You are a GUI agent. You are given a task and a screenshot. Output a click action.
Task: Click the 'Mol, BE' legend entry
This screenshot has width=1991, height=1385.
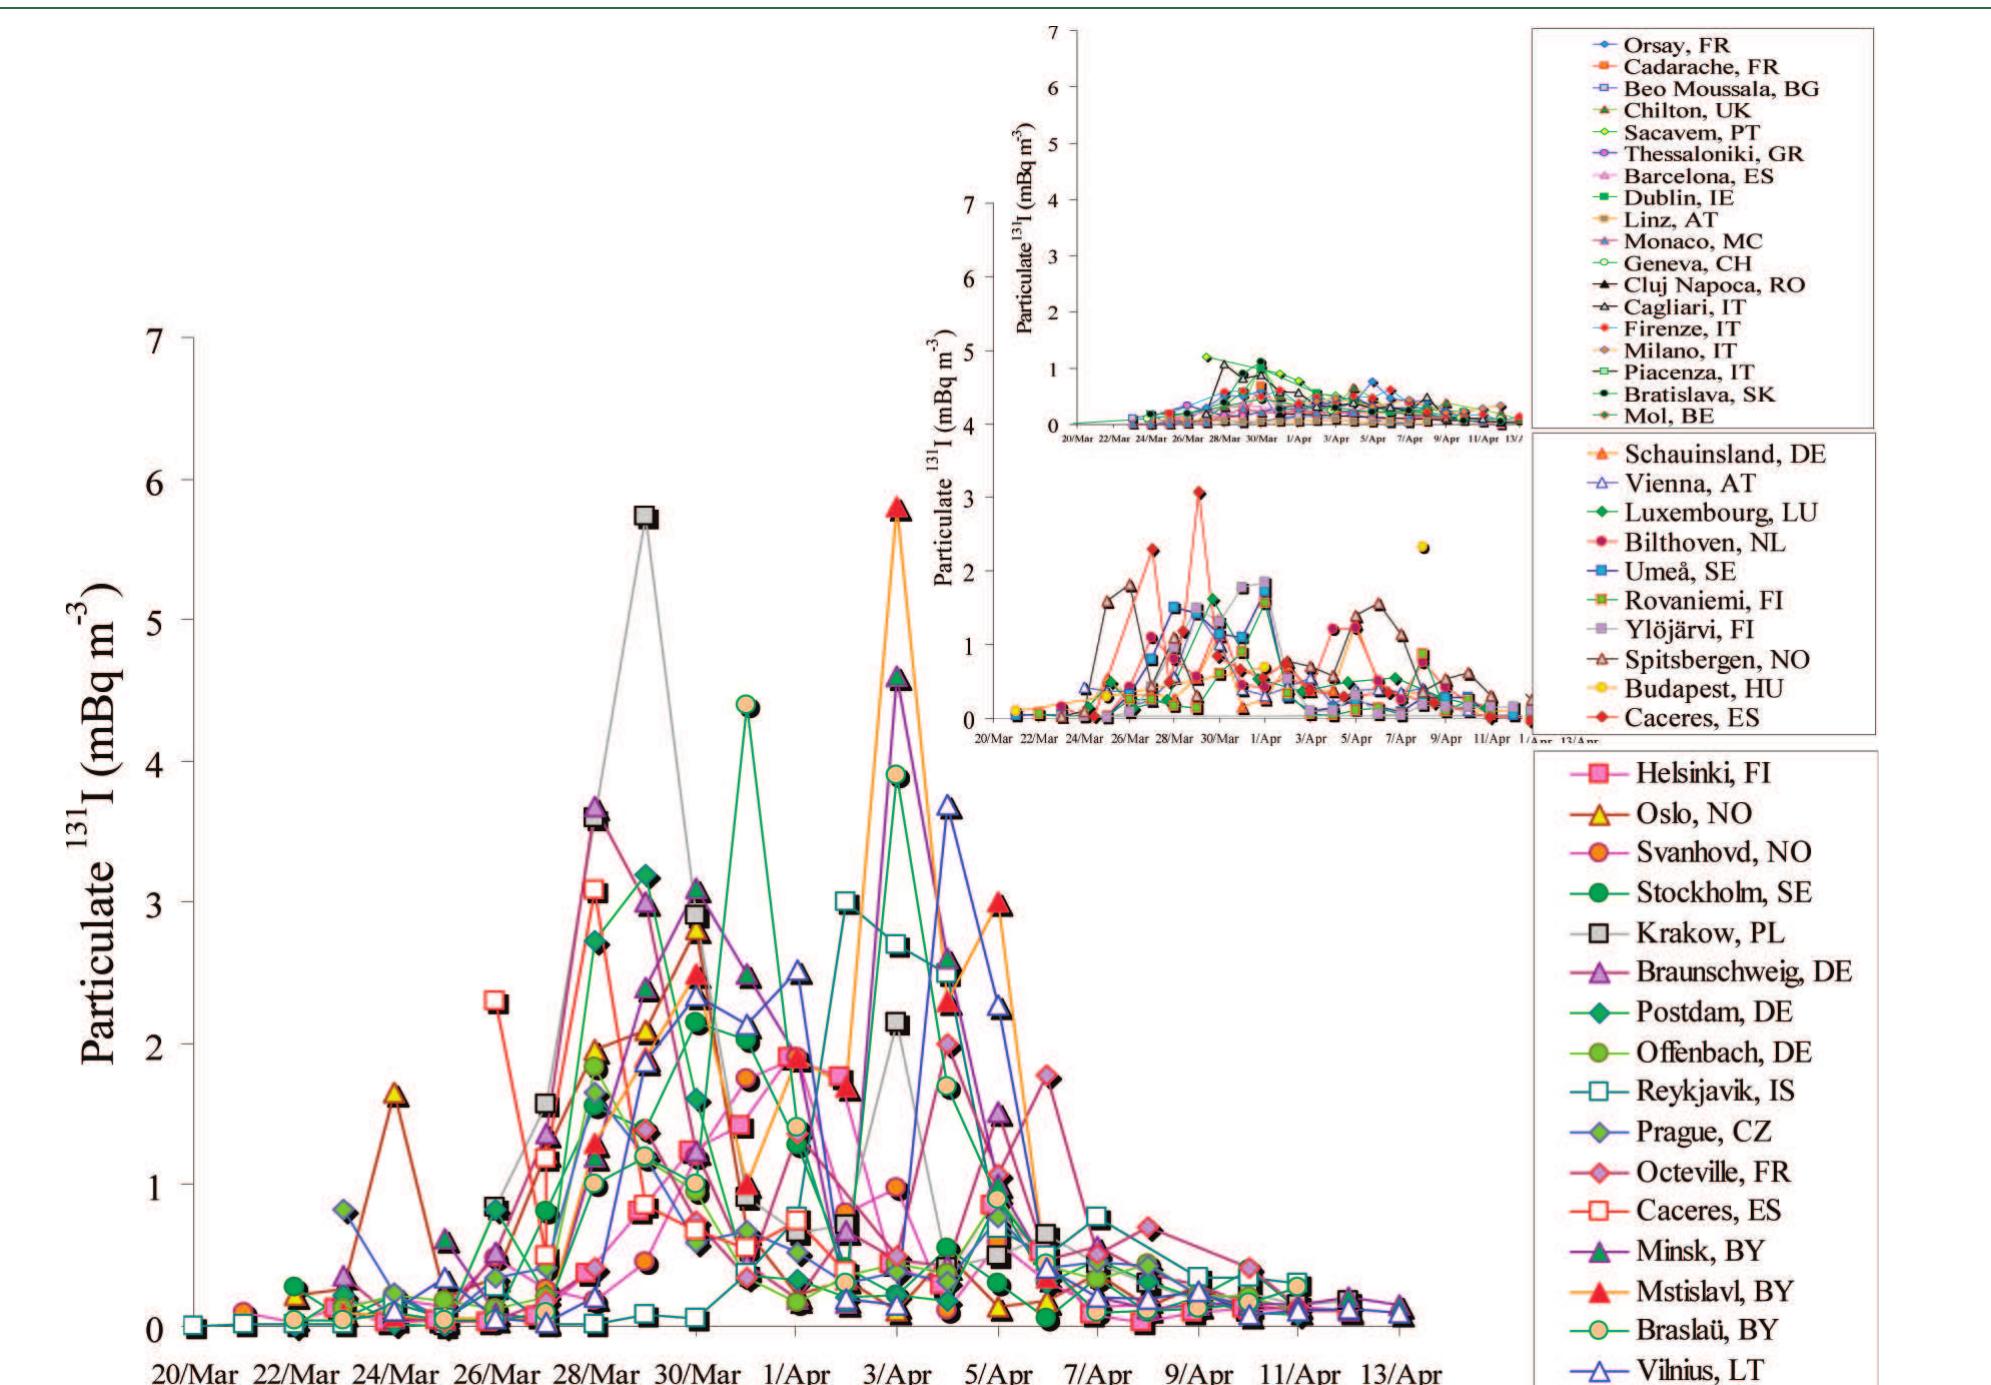point(1652,415)
